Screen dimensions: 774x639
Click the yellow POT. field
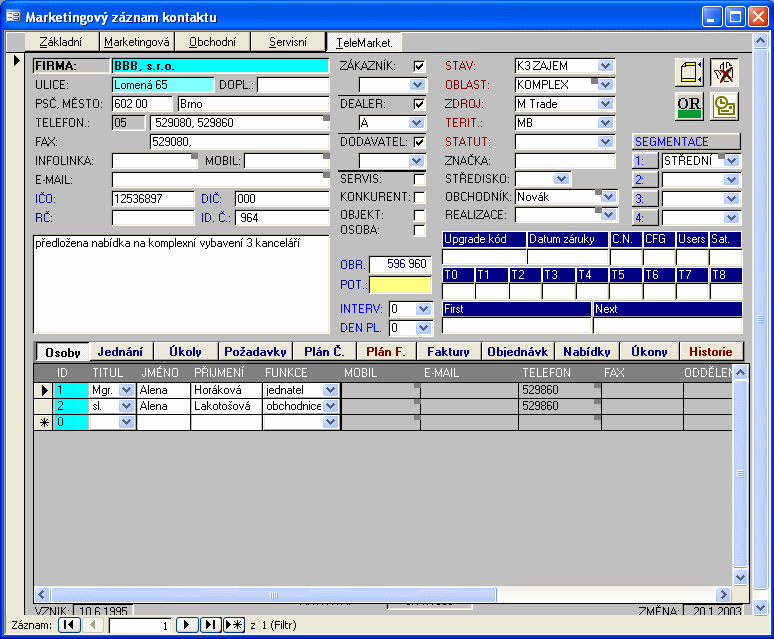(400, 285)
